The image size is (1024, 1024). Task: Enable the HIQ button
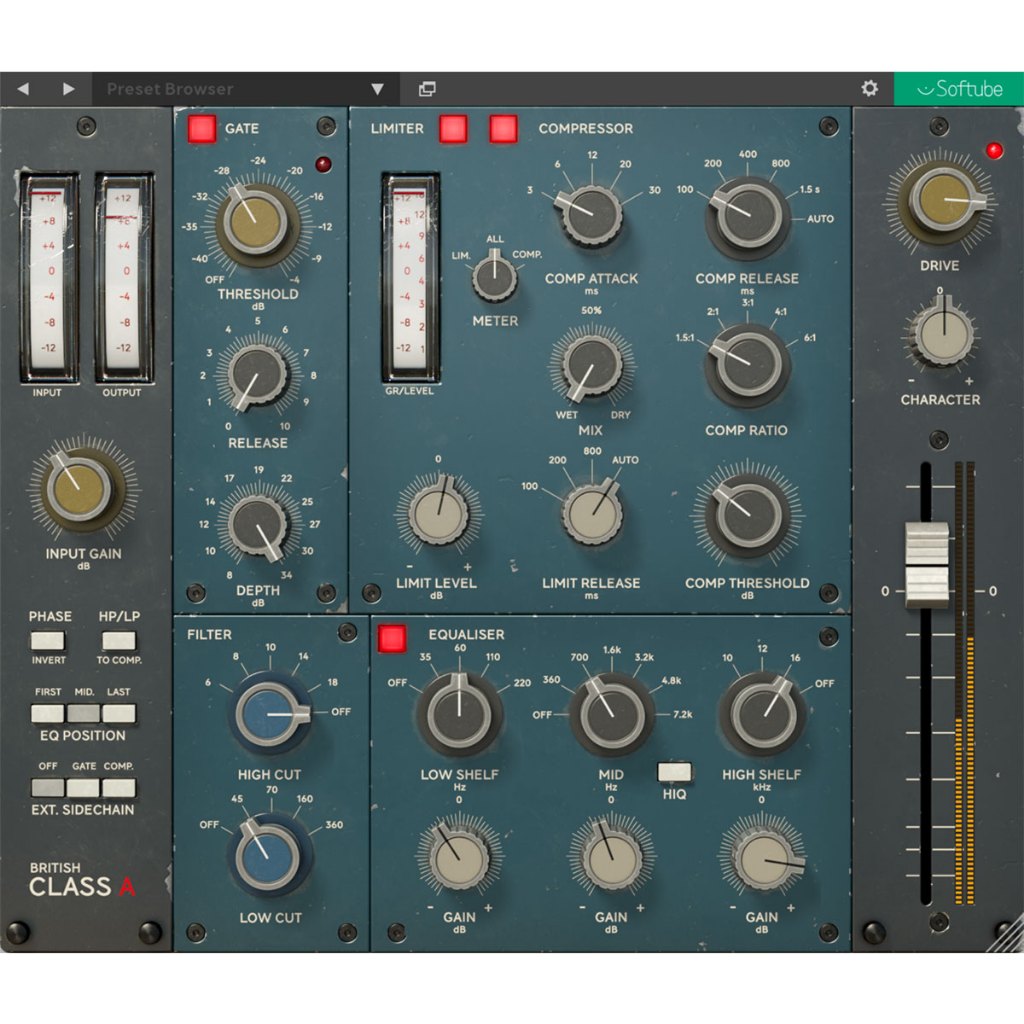tap(675, 770)
